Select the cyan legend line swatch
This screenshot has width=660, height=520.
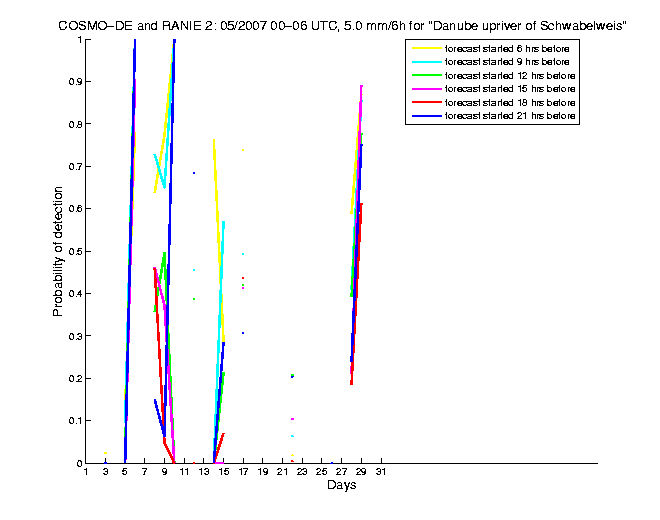(x=427, y=62)
